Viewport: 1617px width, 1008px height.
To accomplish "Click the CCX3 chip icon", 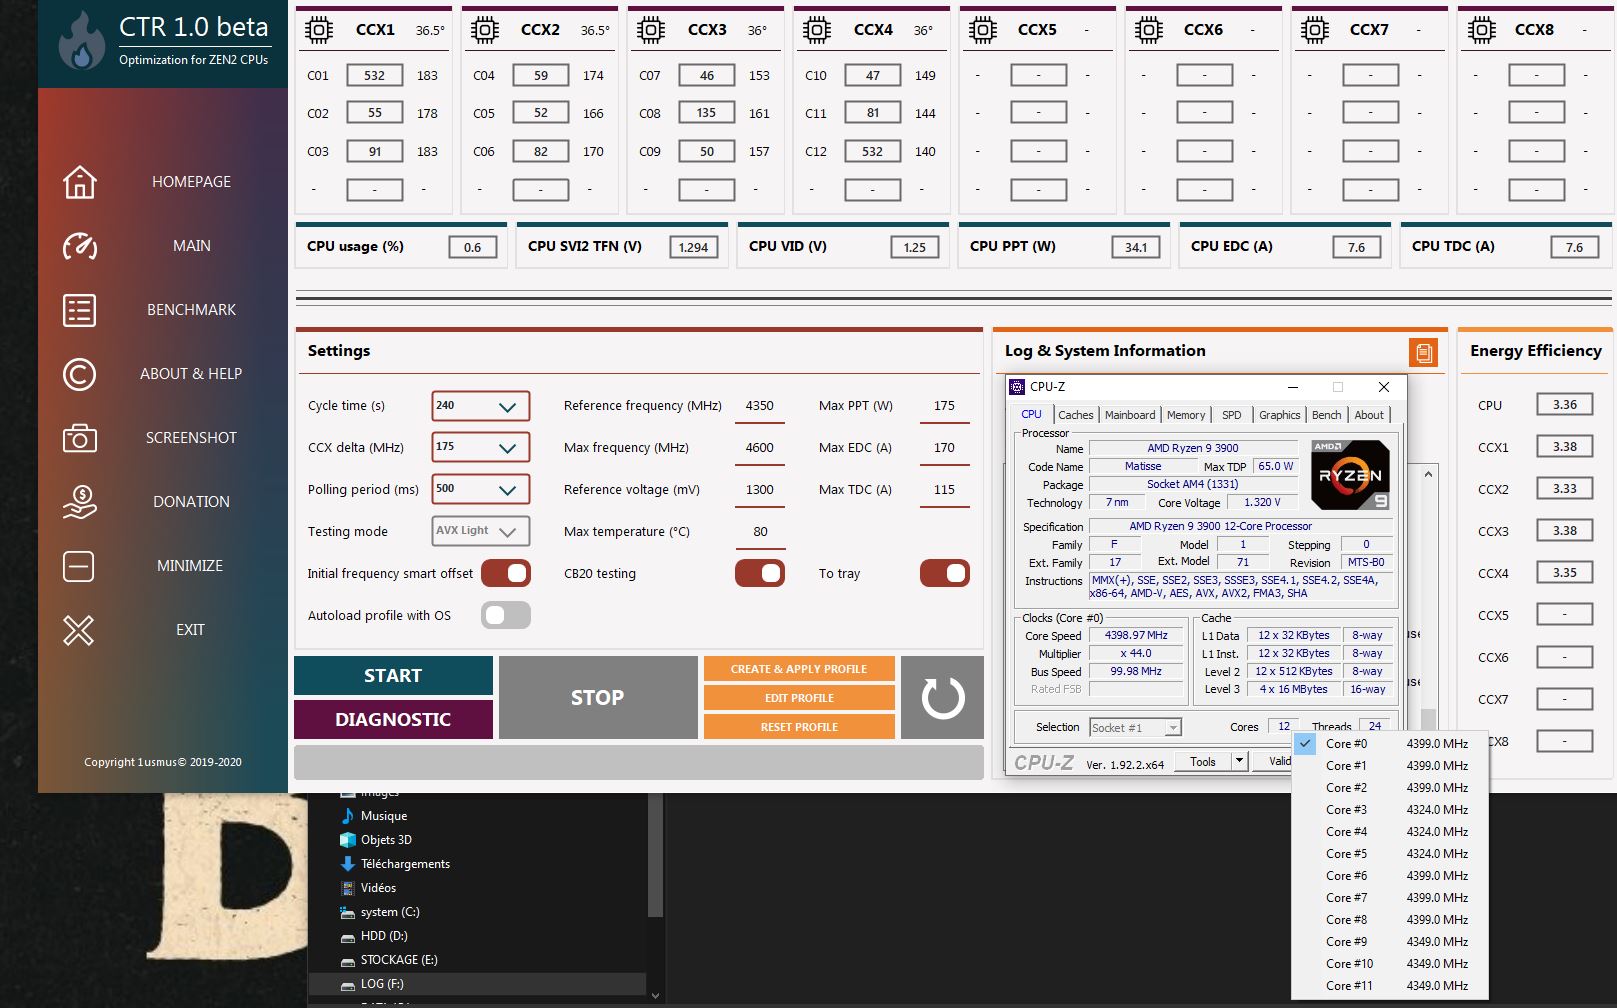I will 651,30.
